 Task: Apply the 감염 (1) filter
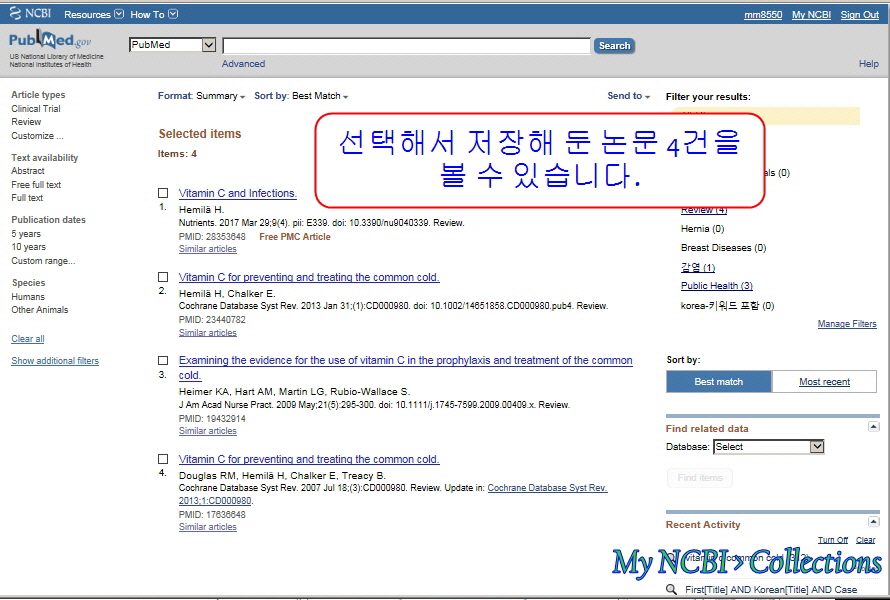698,267
